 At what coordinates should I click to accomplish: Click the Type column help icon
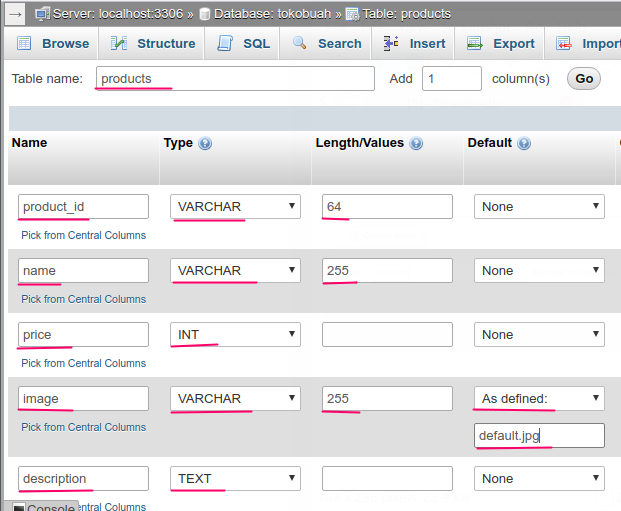tap(205, 144)
